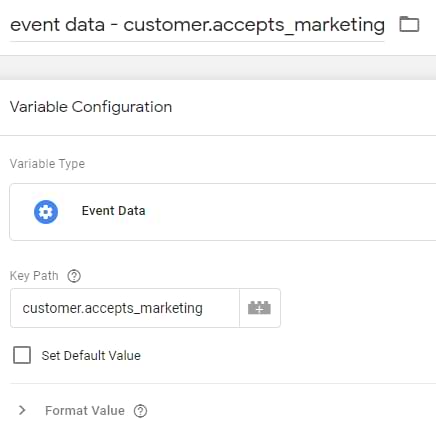Image resolution: width=436 pixels, height=434 pixels.
Task: Click the word marketing in the title
Action: pyautogui.click(x=340, y=25)
